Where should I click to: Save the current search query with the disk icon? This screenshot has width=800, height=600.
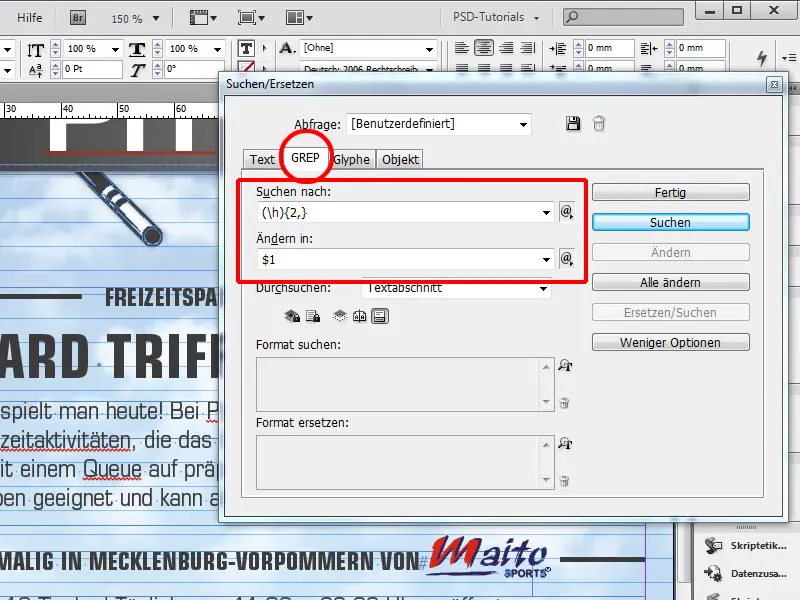[573, 123]
